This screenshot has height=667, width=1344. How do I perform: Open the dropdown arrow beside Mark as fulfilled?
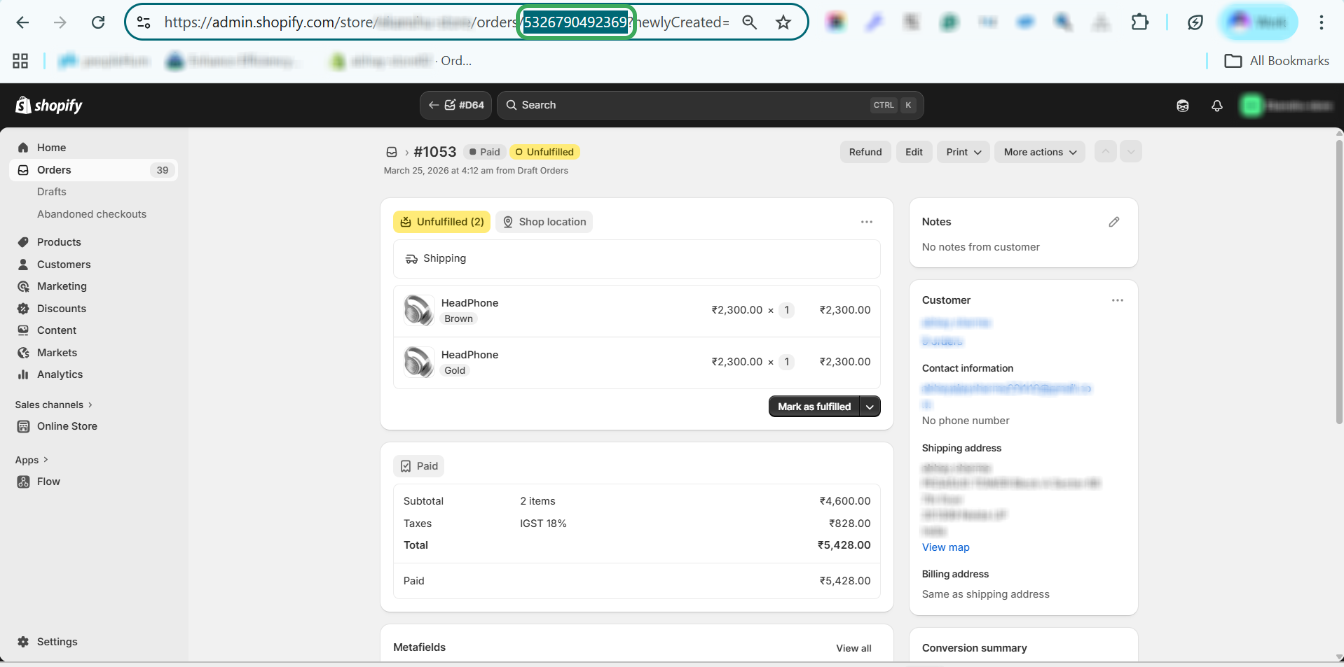coord(871,406)
